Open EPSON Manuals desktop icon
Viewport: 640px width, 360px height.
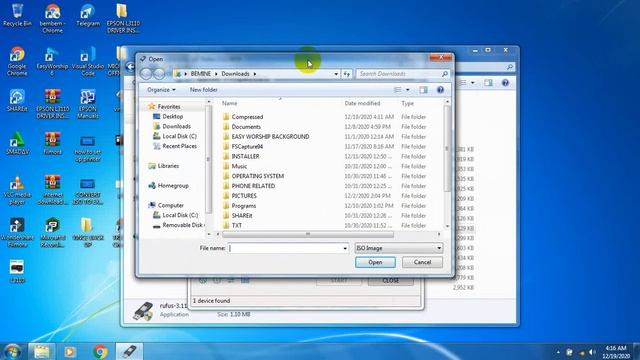[x=88, y=104]
